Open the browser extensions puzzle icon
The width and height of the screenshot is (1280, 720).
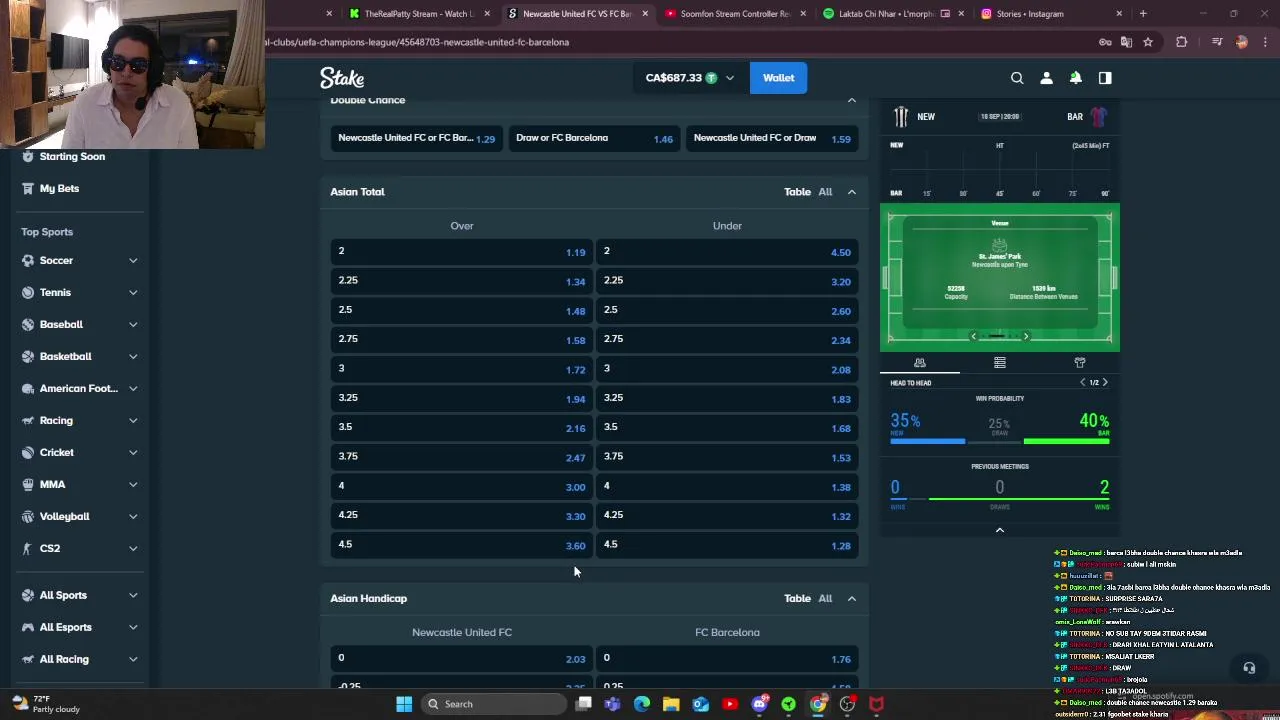(x=1182, y=42)
